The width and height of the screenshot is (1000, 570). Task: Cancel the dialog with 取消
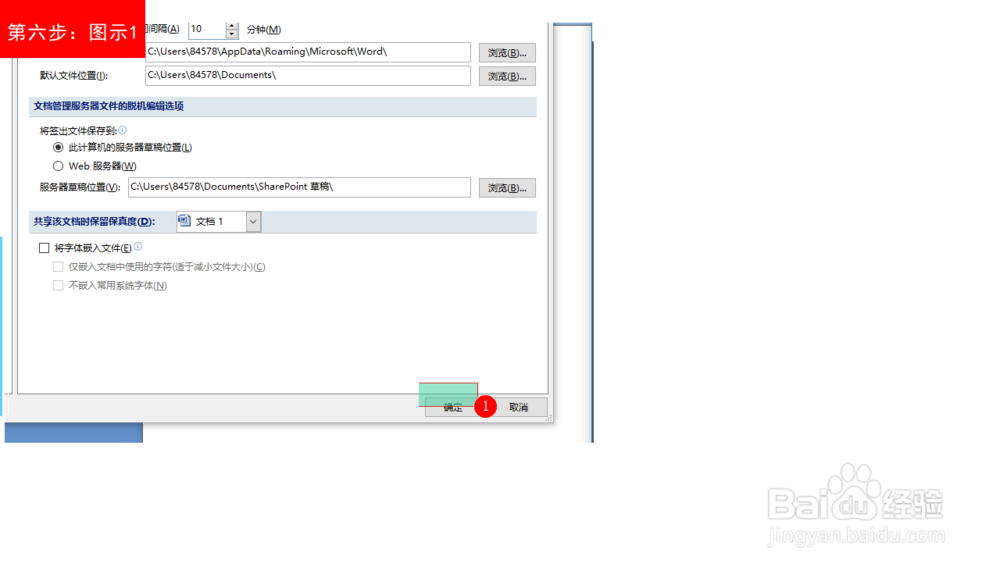point(518,407)
